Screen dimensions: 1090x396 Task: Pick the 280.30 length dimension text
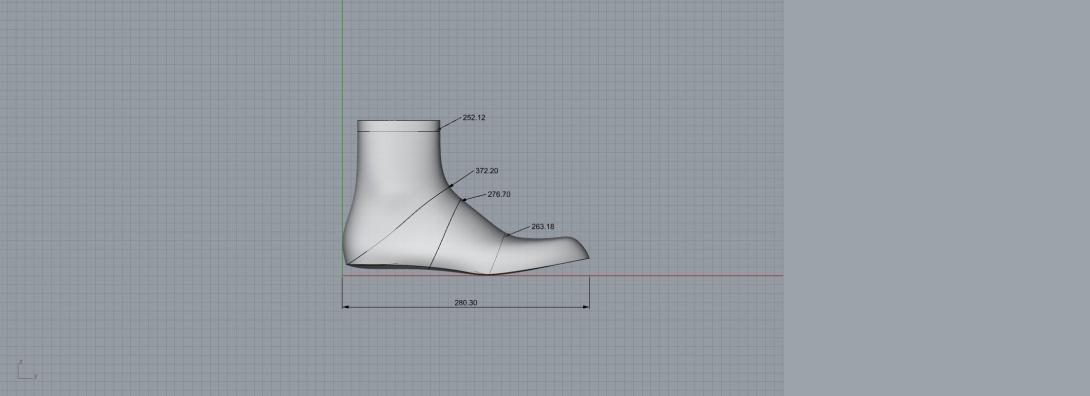[x=466, y=303]
